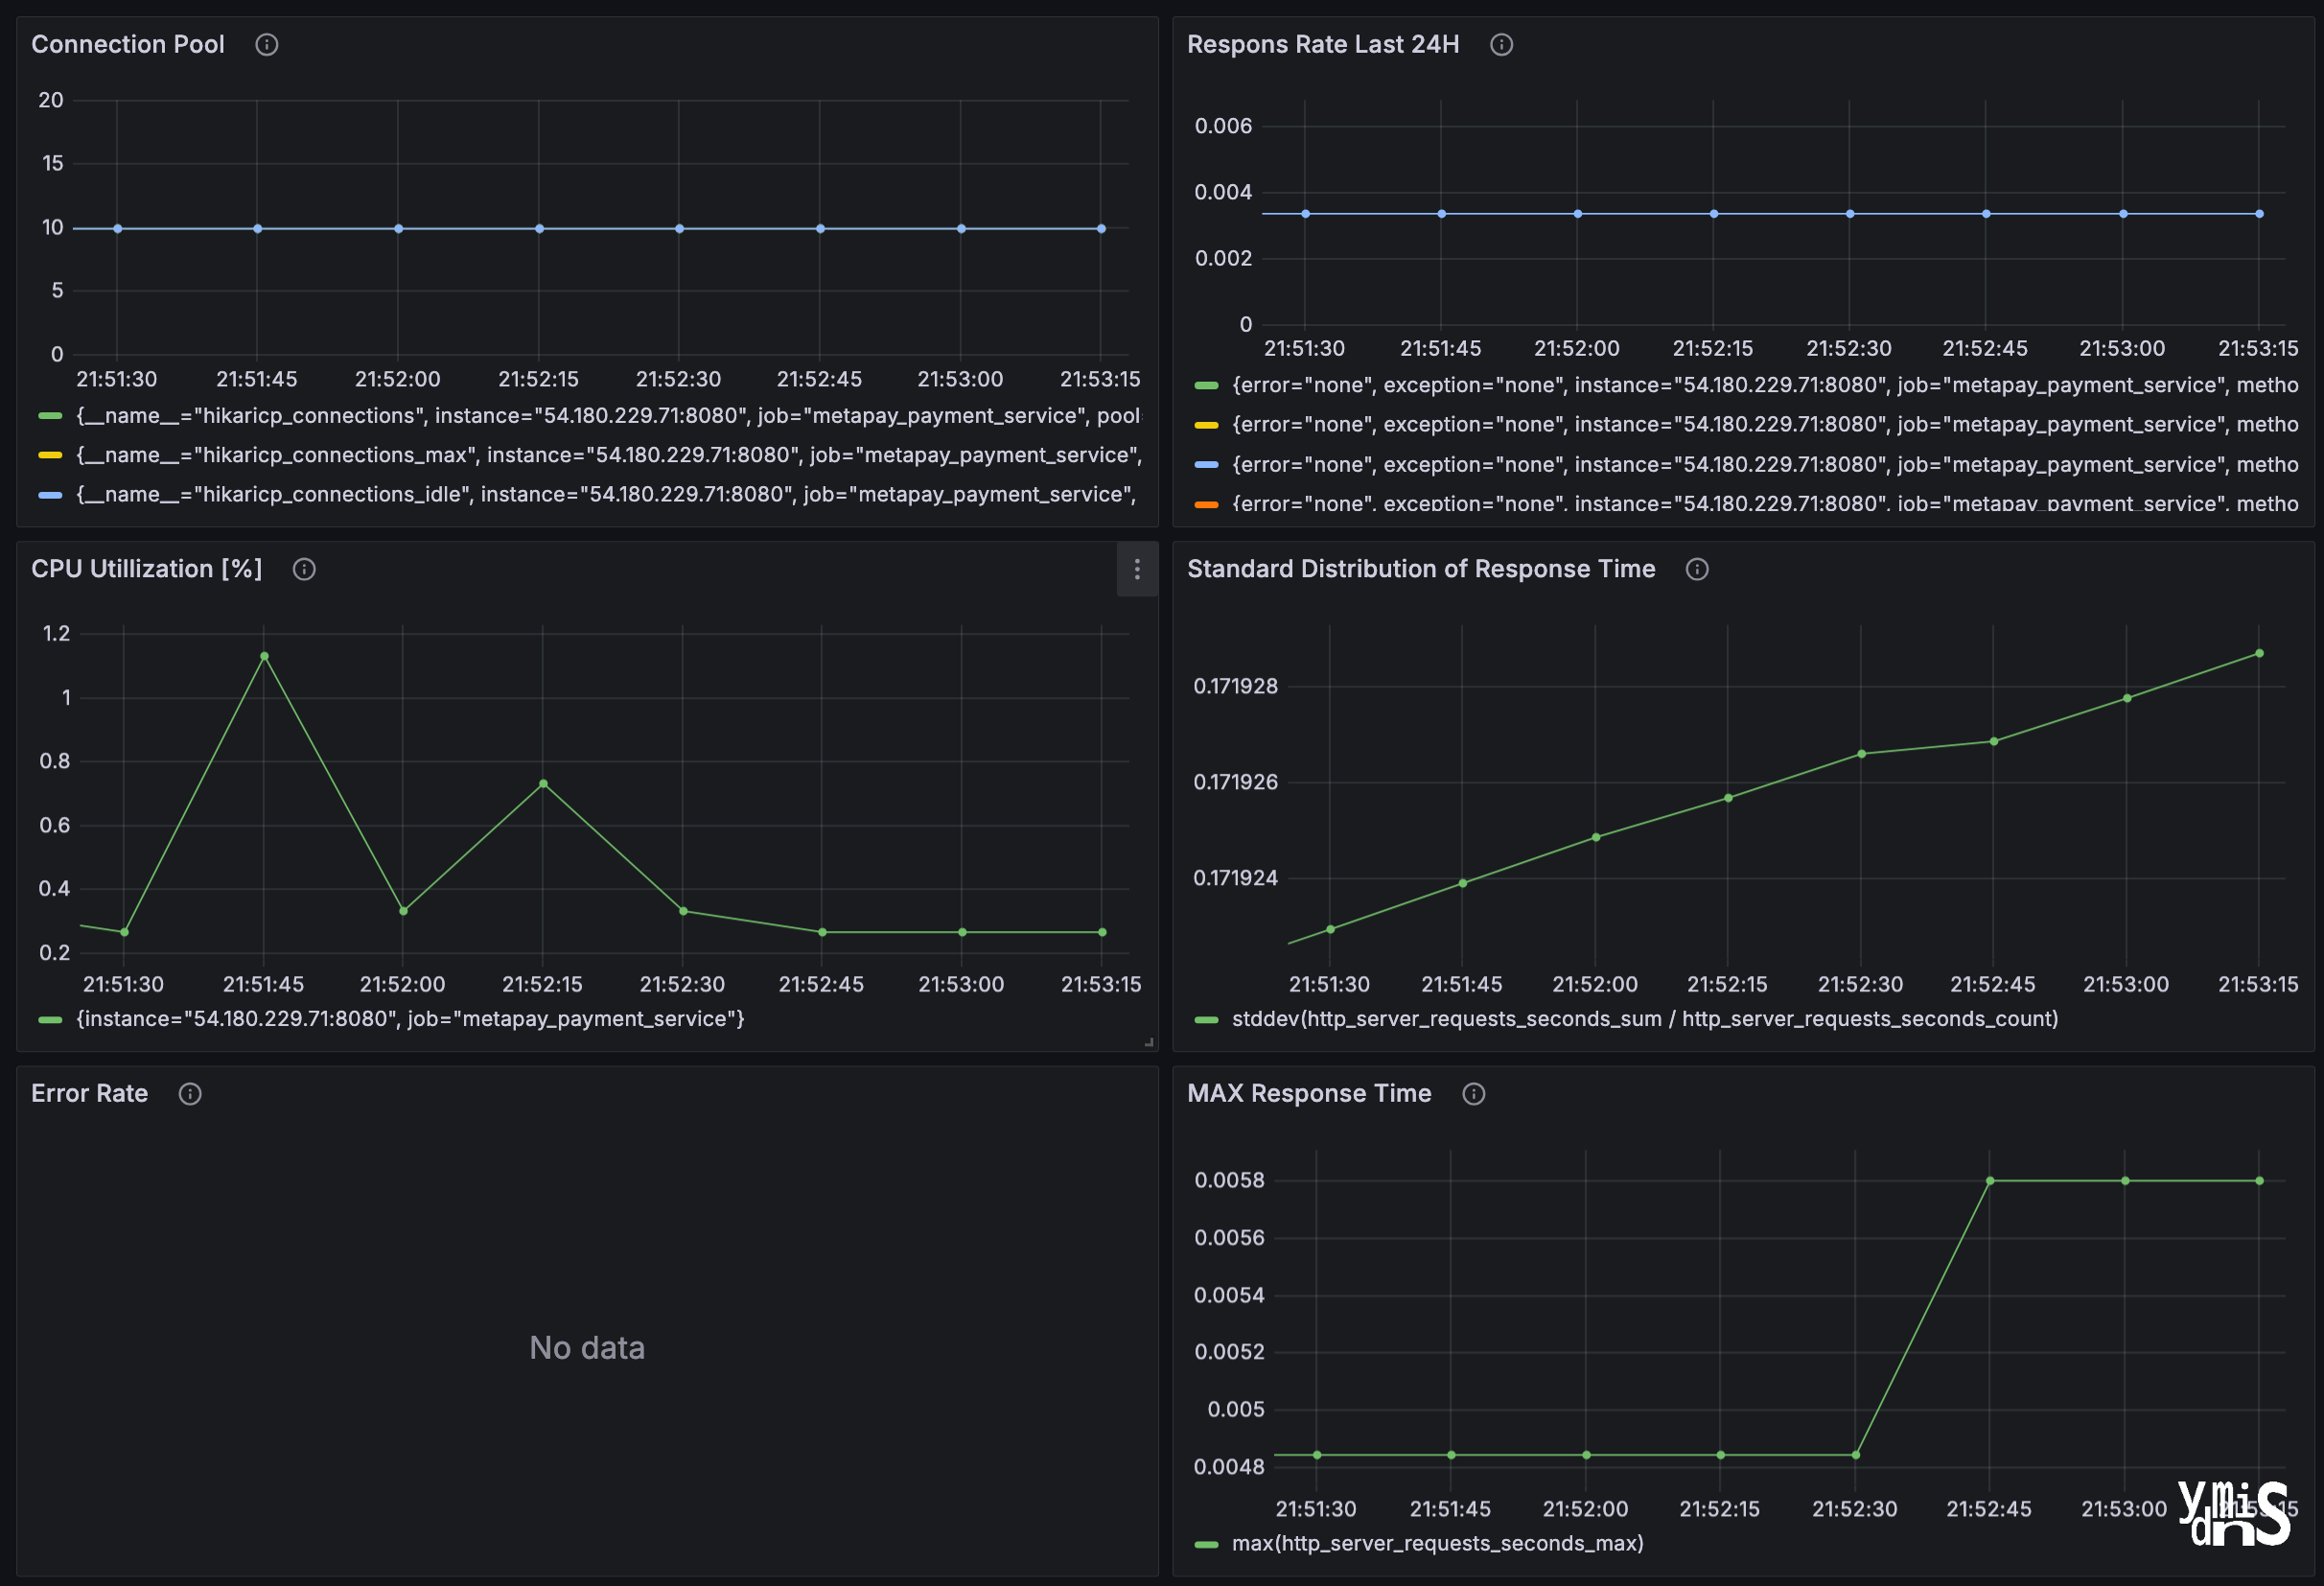
Task: Click CPU peak data point near 21:51:45
Action: [x=264, y=656]
